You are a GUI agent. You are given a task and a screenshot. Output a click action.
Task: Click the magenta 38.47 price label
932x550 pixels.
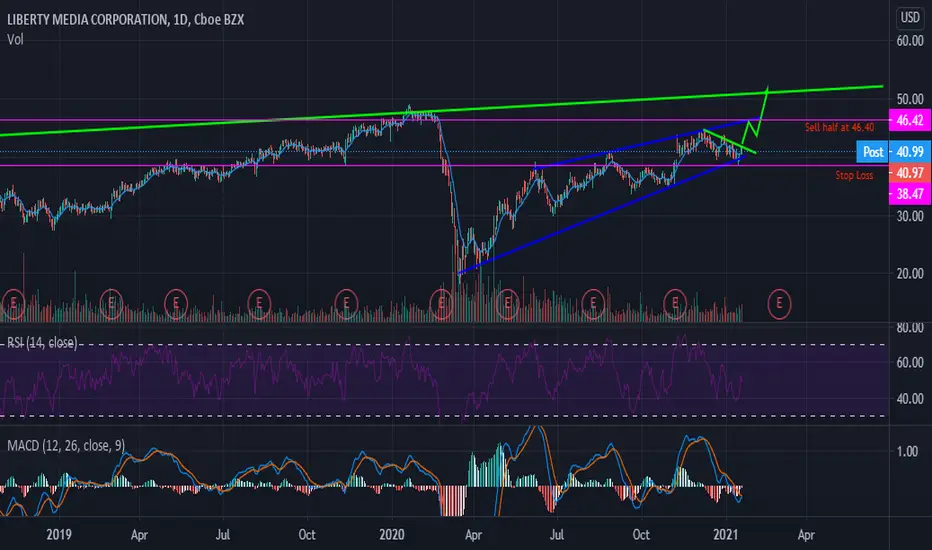point(909,194)
